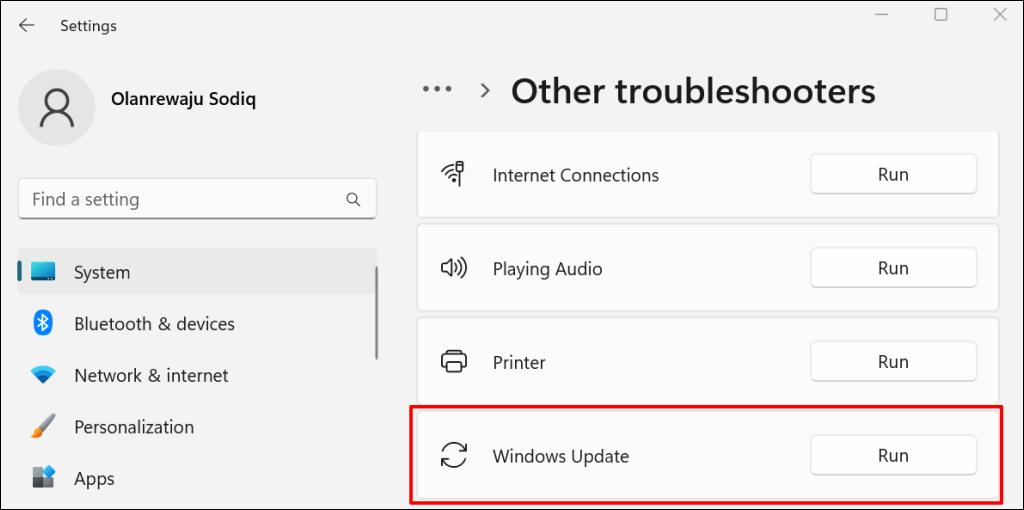Click the Apps sidebar icon
The image size is (1024, 510).
coord(43,478)
